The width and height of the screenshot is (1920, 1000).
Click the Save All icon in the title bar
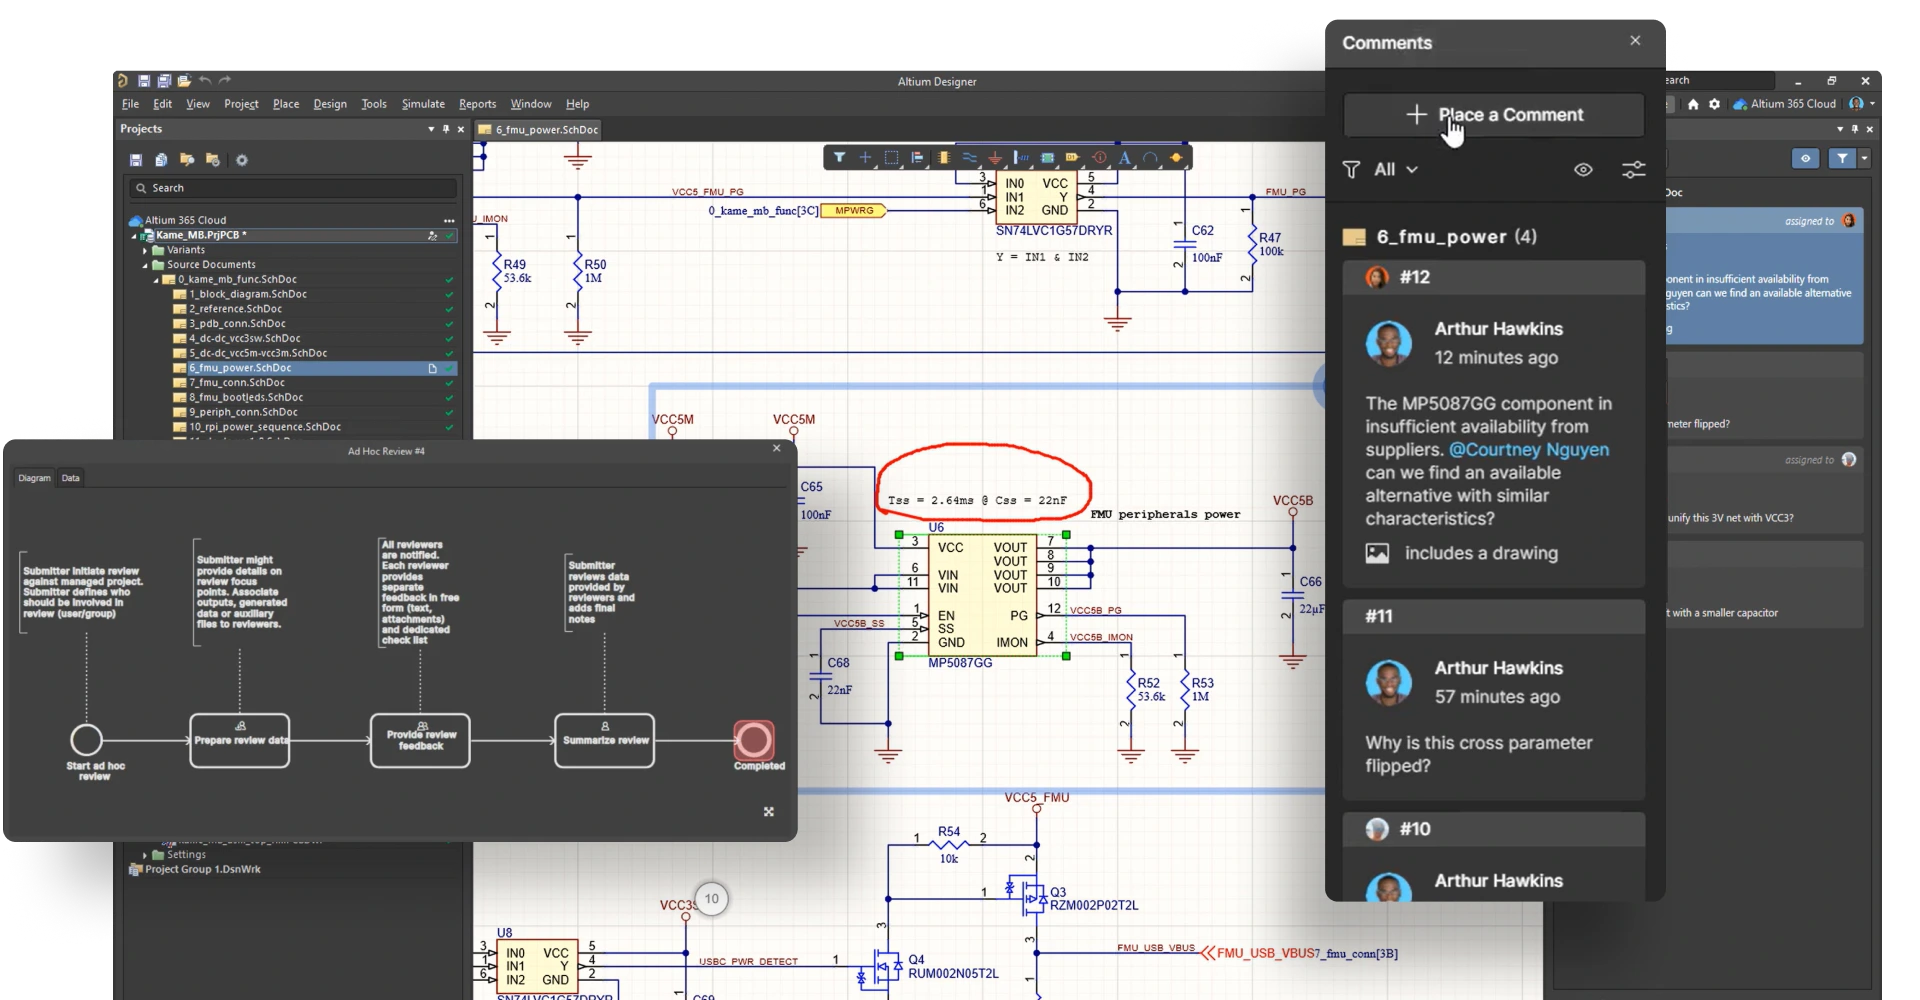coord(164,80)
